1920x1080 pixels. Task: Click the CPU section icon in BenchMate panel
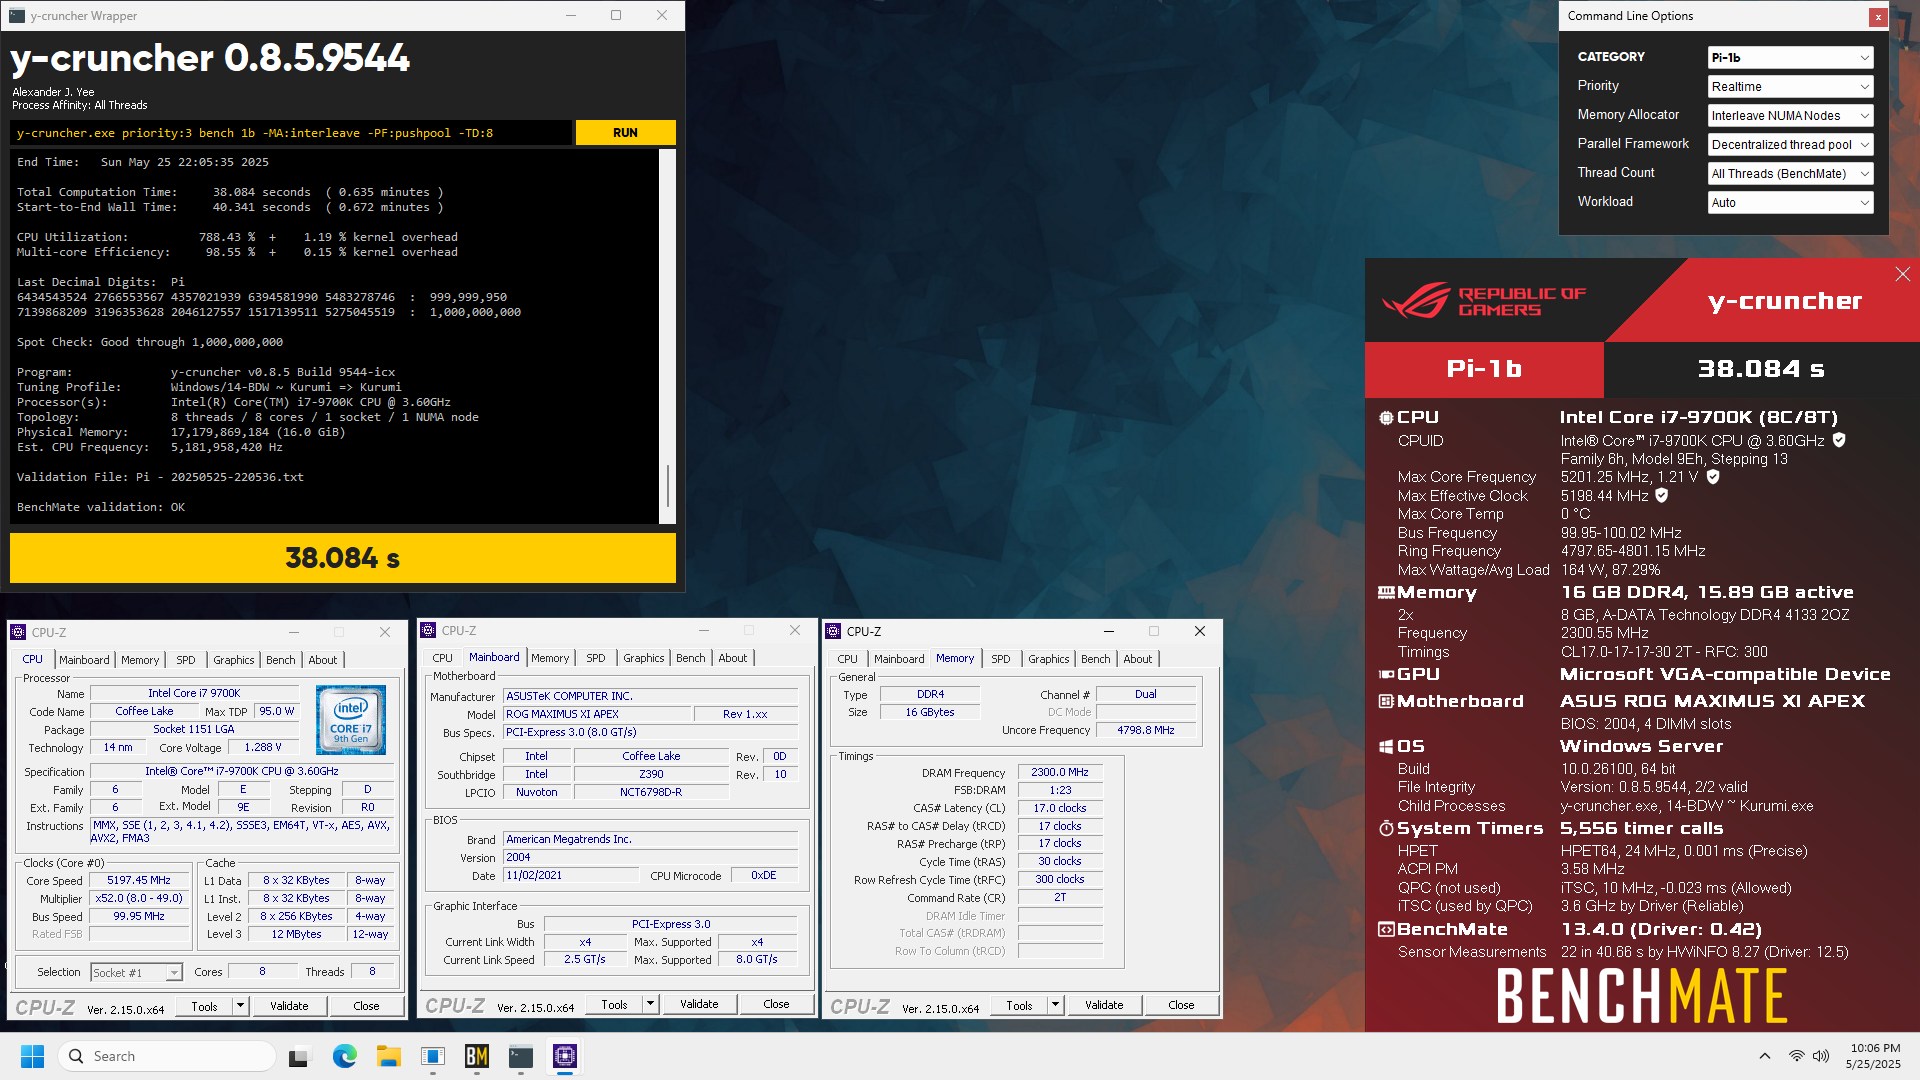(1386, 418)
